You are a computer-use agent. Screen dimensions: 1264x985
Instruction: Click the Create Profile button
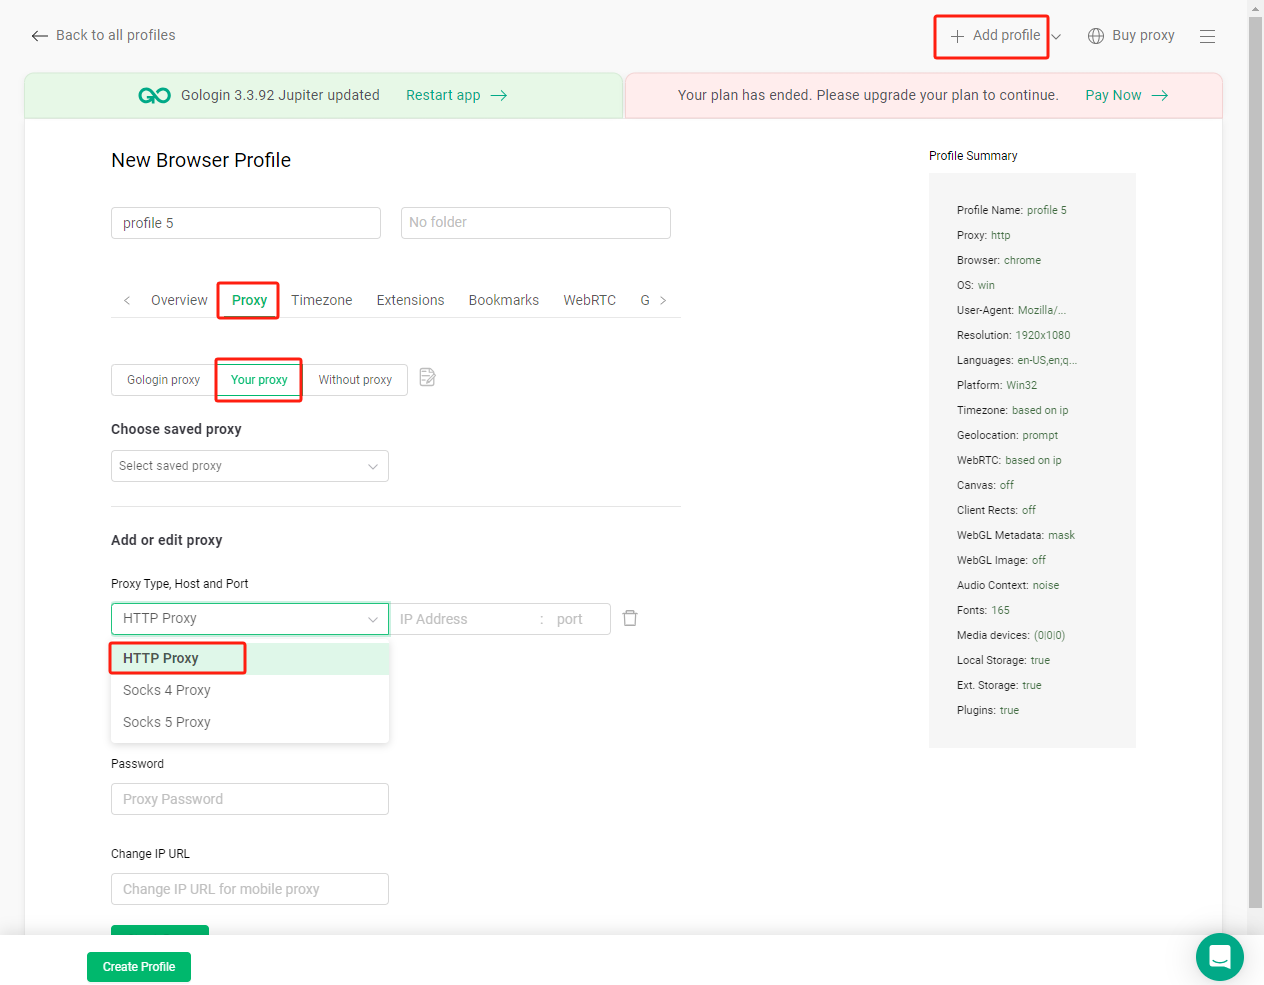coord(139,967)
